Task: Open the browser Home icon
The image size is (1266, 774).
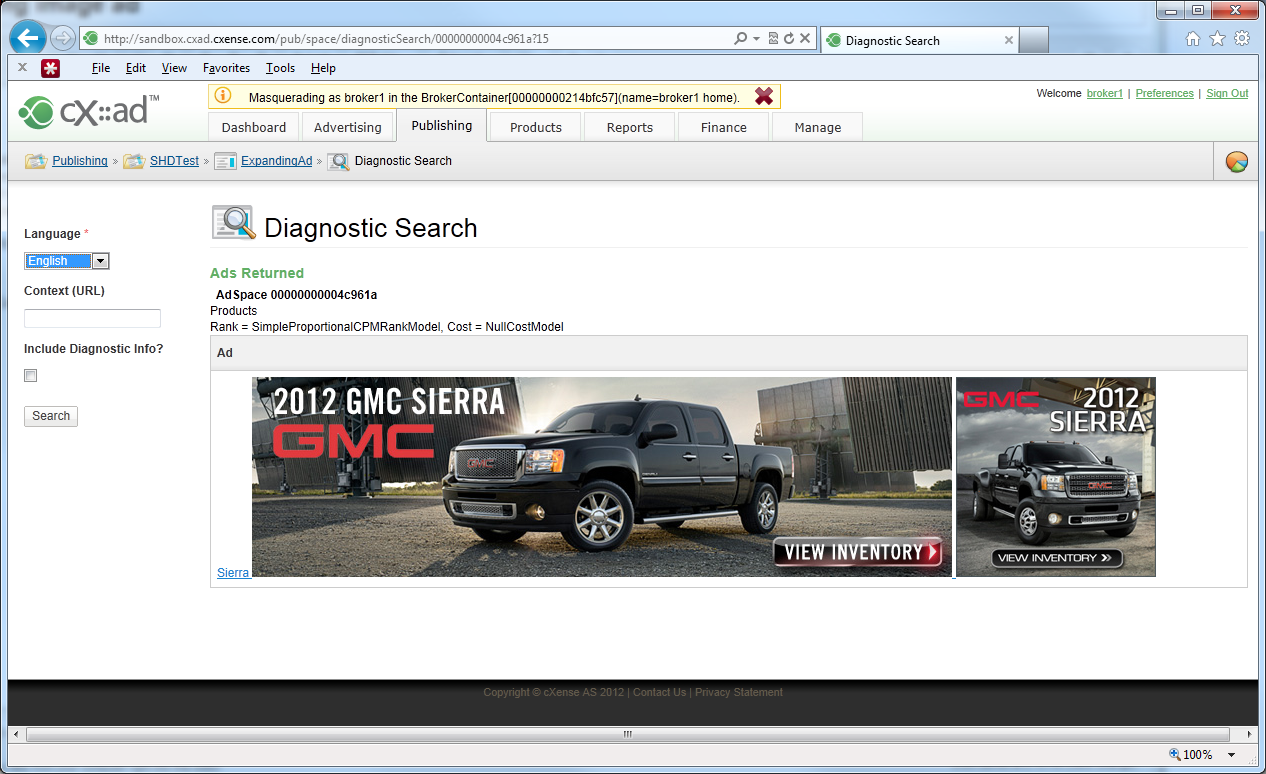Action: click(x=1193, y=39)
